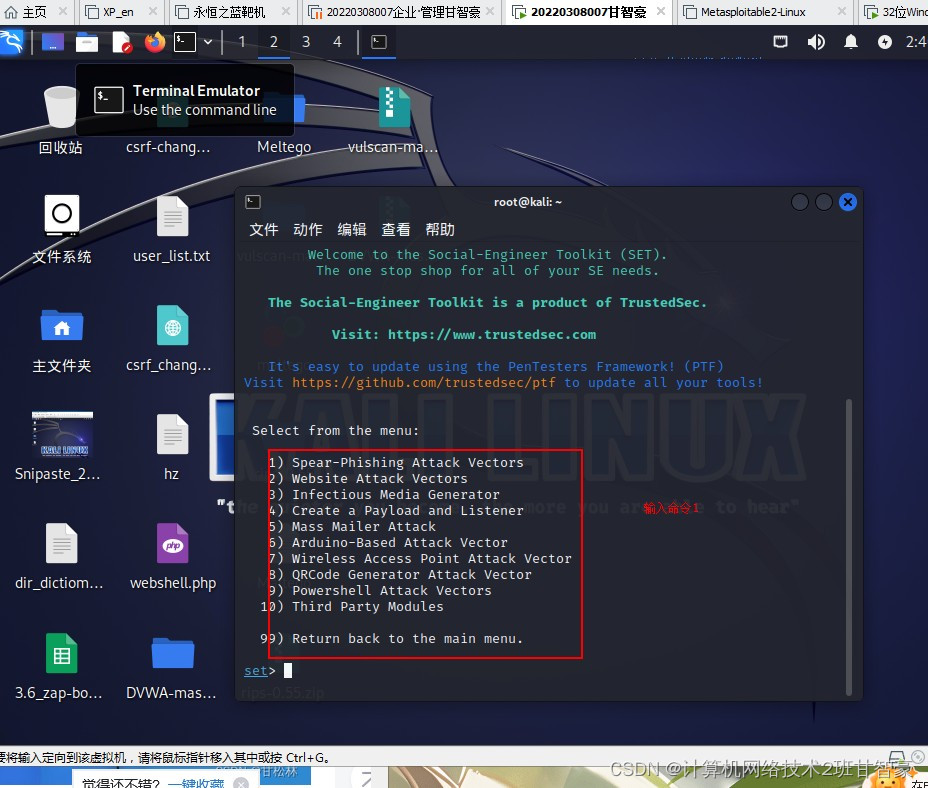Image resolution: width=928 pixels, height=788 pixels.
Task: Click the terminal vertical scrollbar
Action: (849, 546)
